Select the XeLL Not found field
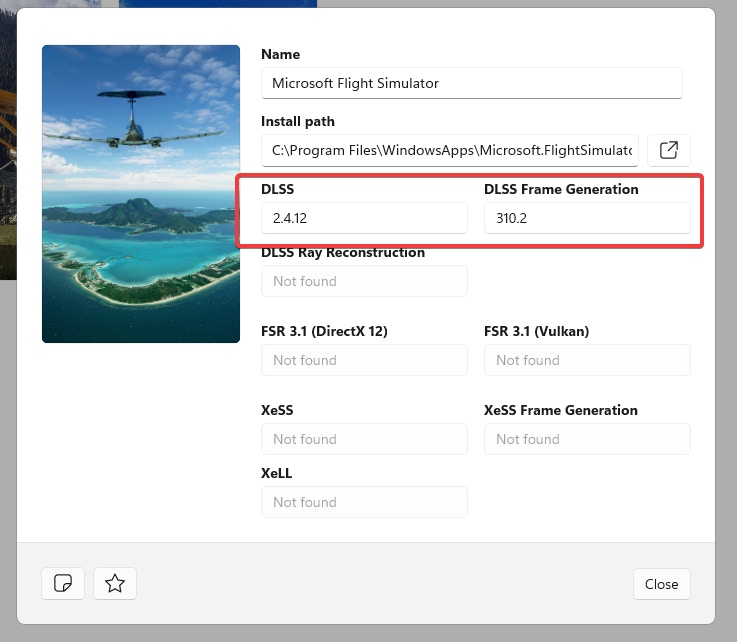Image resolution: width=737 pixels, height=642 pixels. 364,502
